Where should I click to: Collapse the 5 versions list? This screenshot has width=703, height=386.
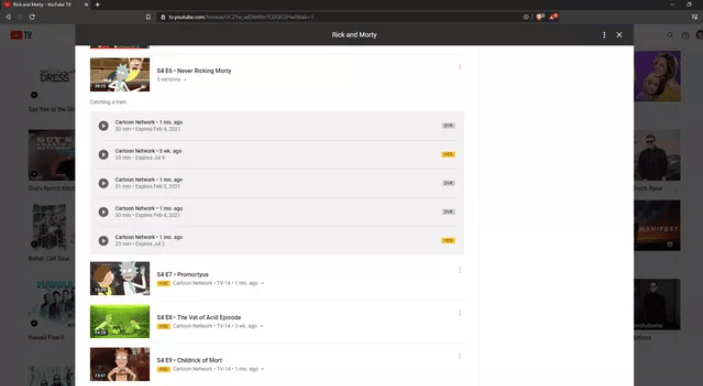171,79
